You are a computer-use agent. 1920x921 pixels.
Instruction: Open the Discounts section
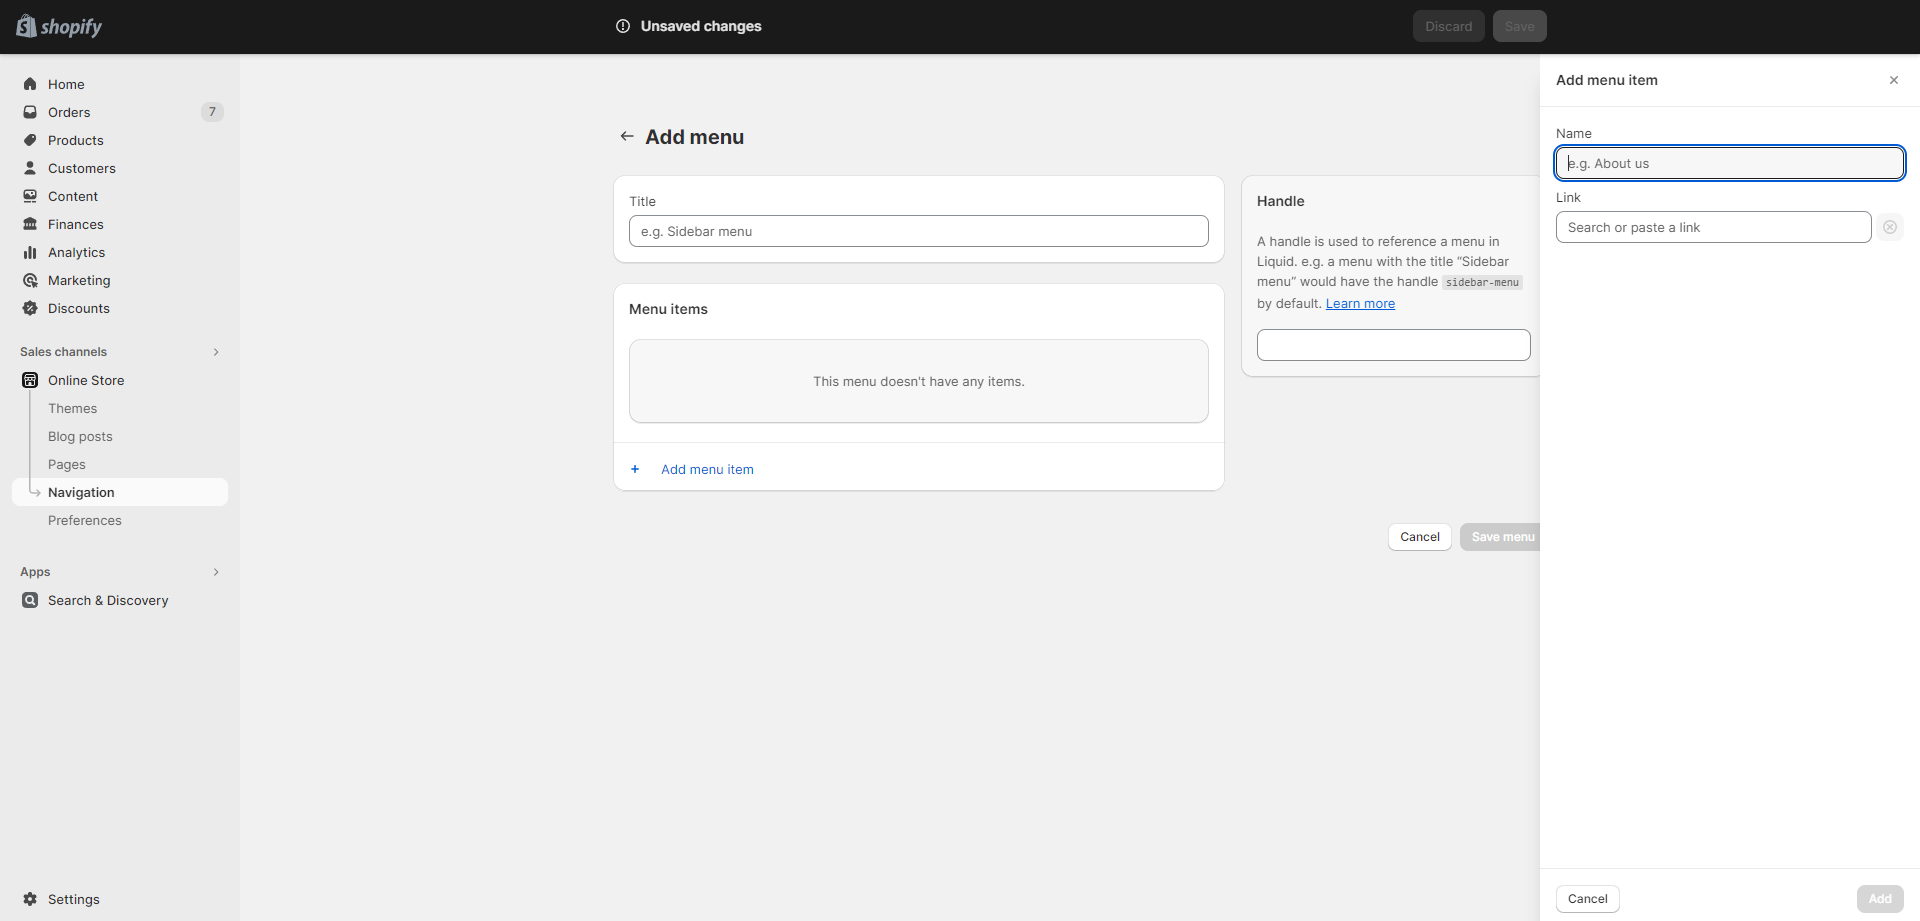tap(79, 308)
